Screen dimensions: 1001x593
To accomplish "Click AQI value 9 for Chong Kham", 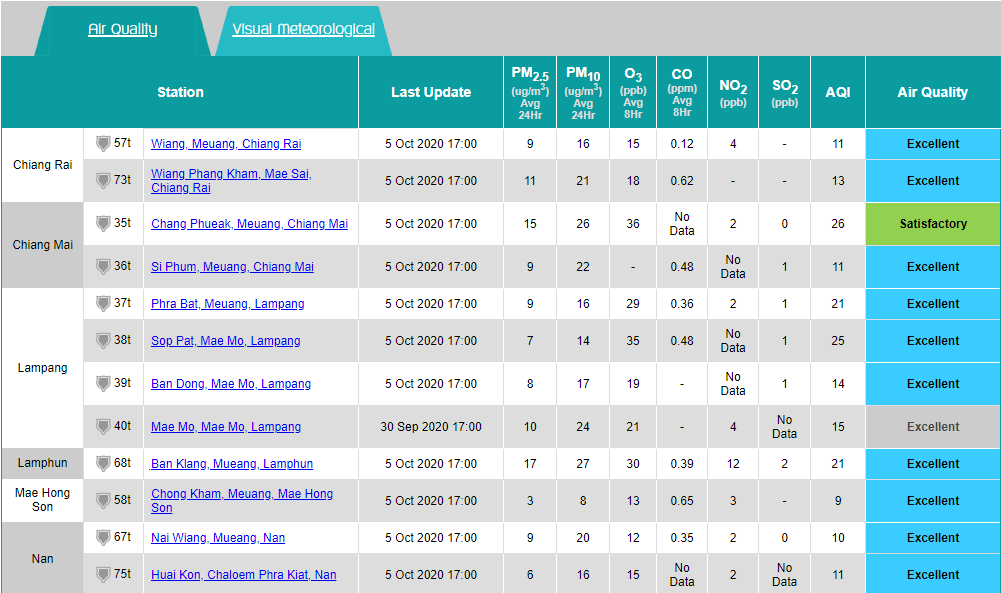I will tap(838, 500).
